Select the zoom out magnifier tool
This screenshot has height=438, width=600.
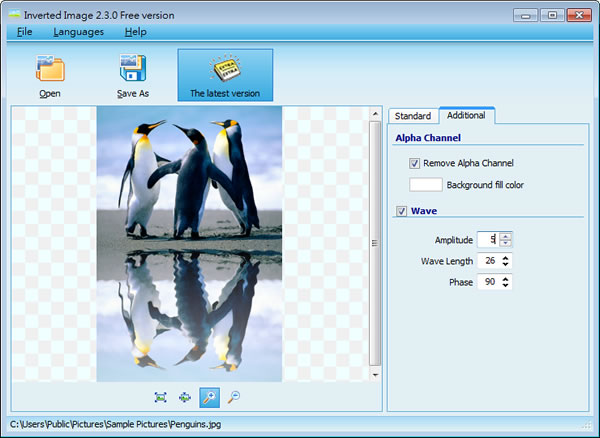233,397
